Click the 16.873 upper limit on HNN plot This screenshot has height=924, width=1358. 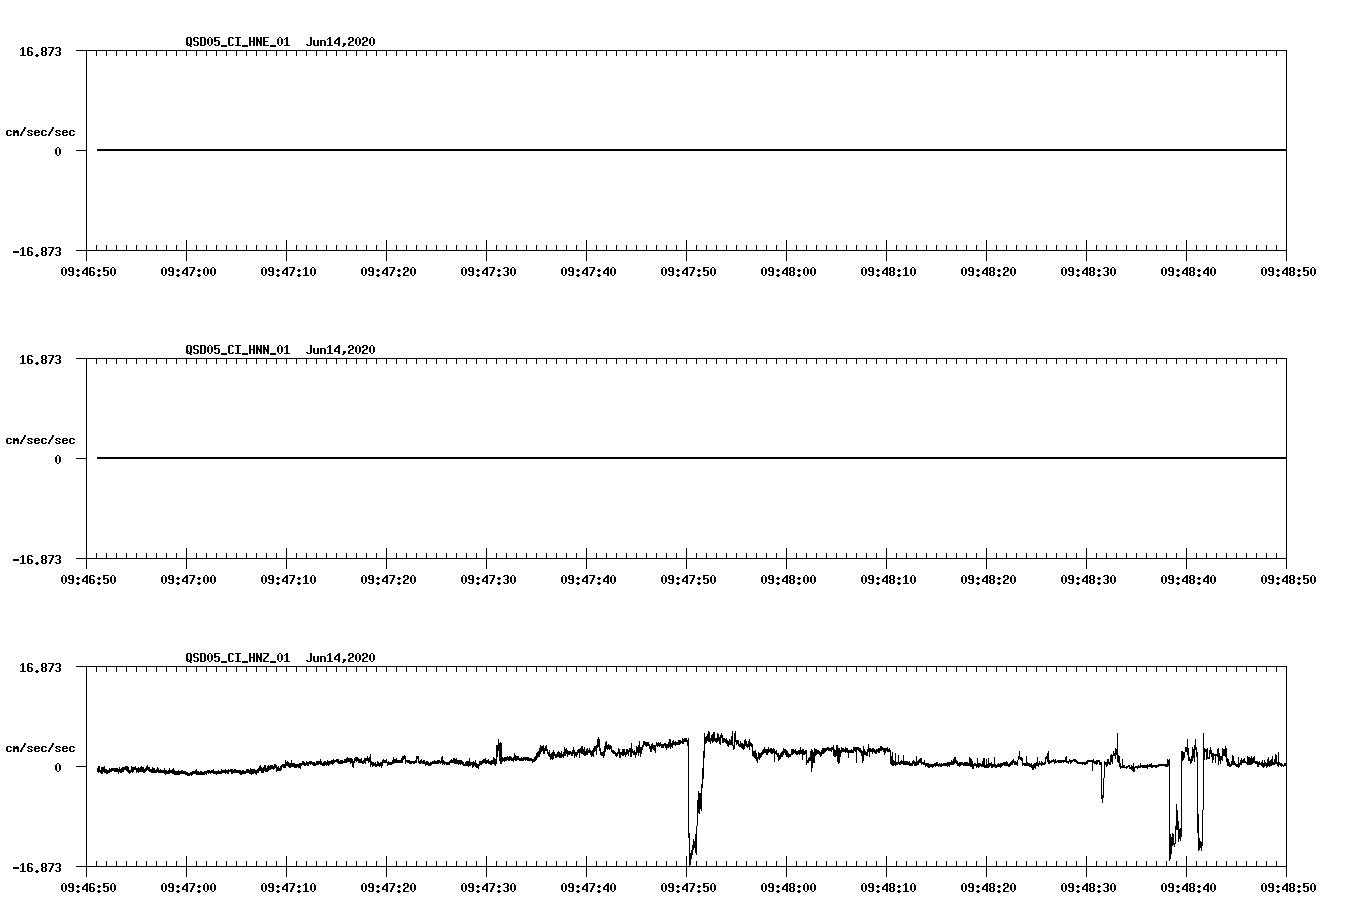click(40, 359)
